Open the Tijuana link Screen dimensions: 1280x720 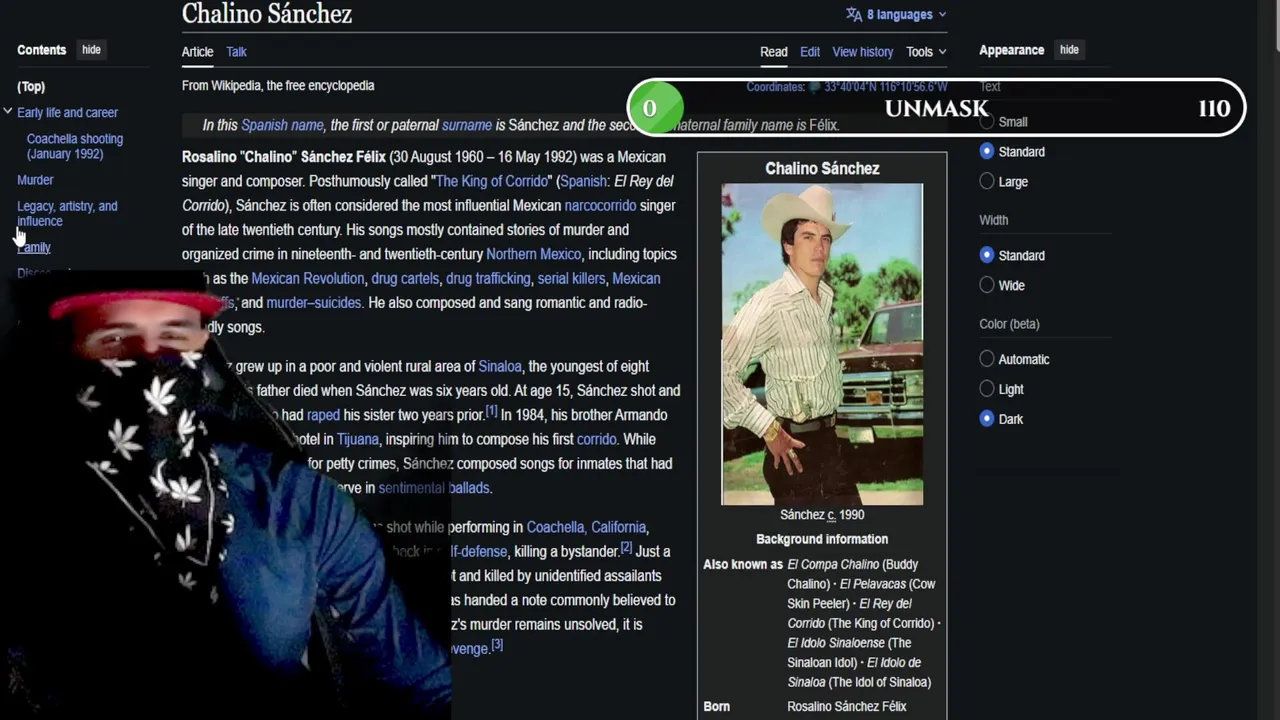pyautogui.click(x=358, y=439)
